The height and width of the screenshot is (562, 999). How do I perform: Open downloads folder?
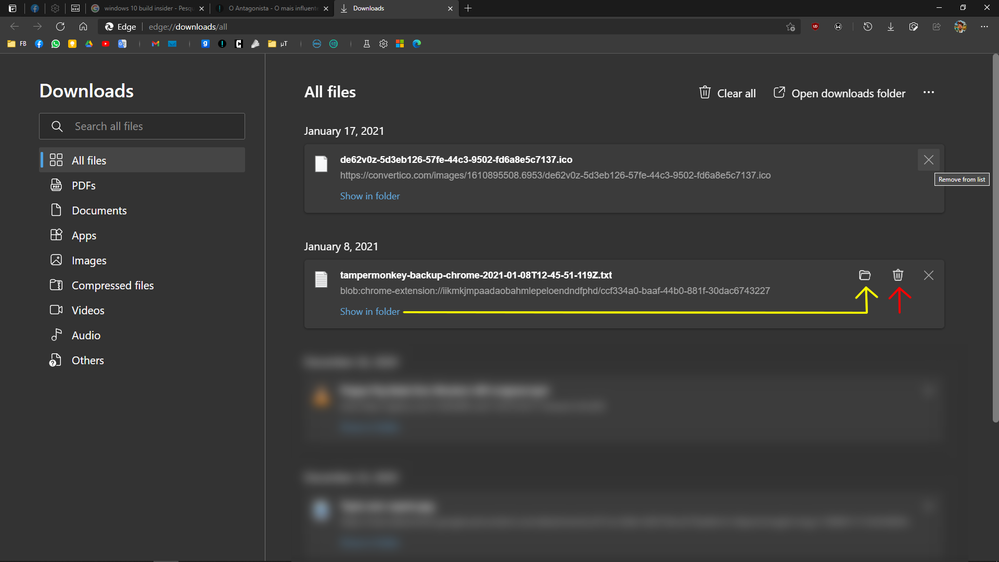839,93
